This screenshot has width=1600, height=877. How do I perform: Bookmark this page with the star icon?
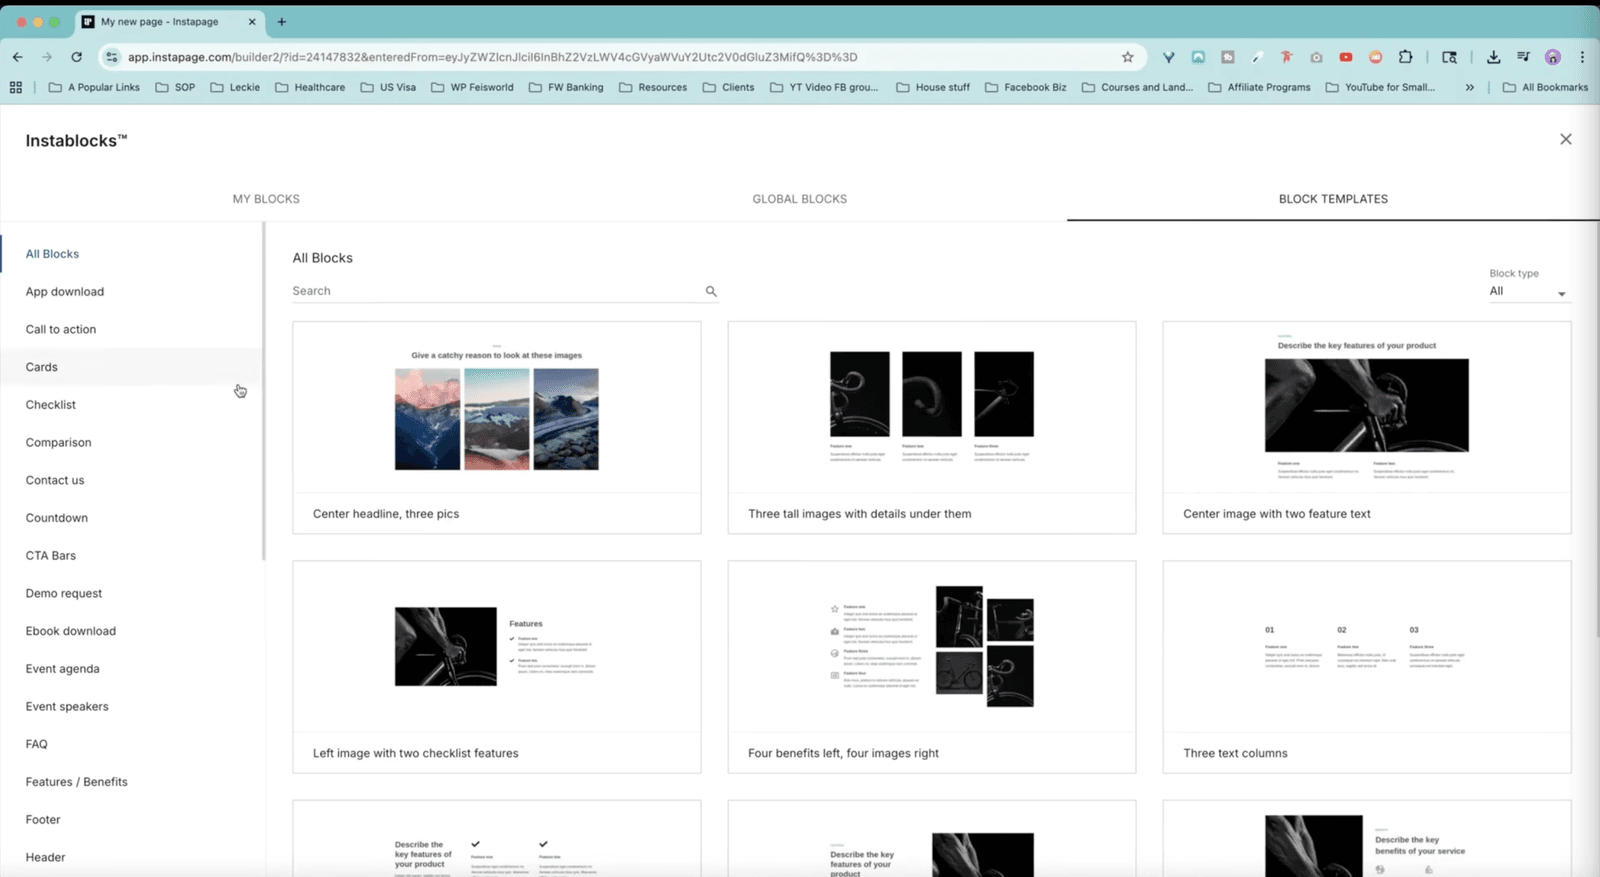(1128, 57)
